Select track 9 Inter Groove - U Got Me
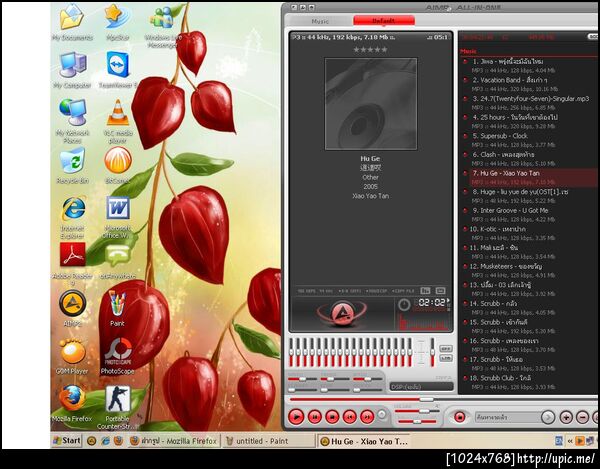 (530, 214)
